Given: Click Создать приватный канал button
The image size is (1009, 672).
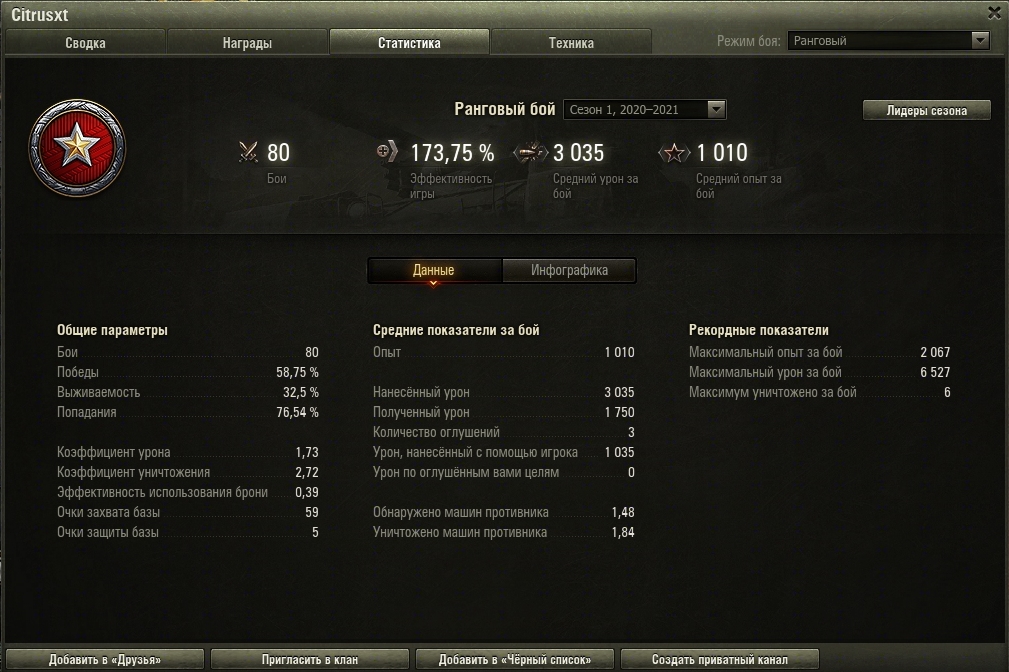Looking at the screenshot, I should (x=719, y=660).
